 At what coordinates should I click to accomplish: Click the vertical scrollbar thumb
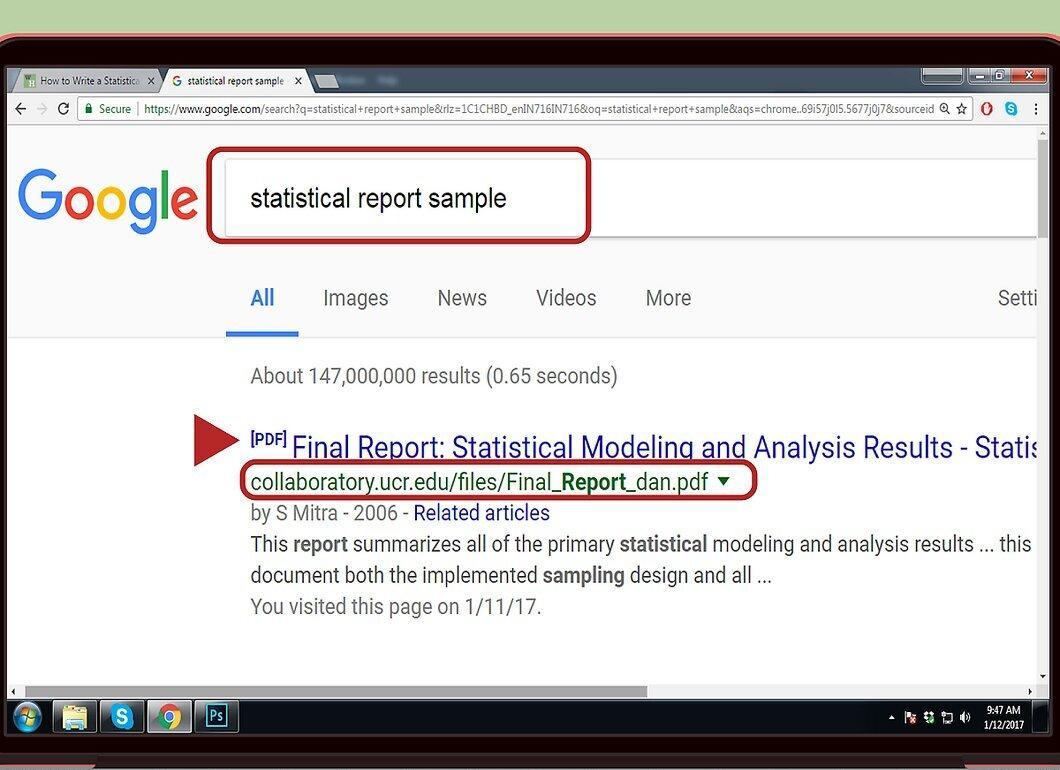1042,189
